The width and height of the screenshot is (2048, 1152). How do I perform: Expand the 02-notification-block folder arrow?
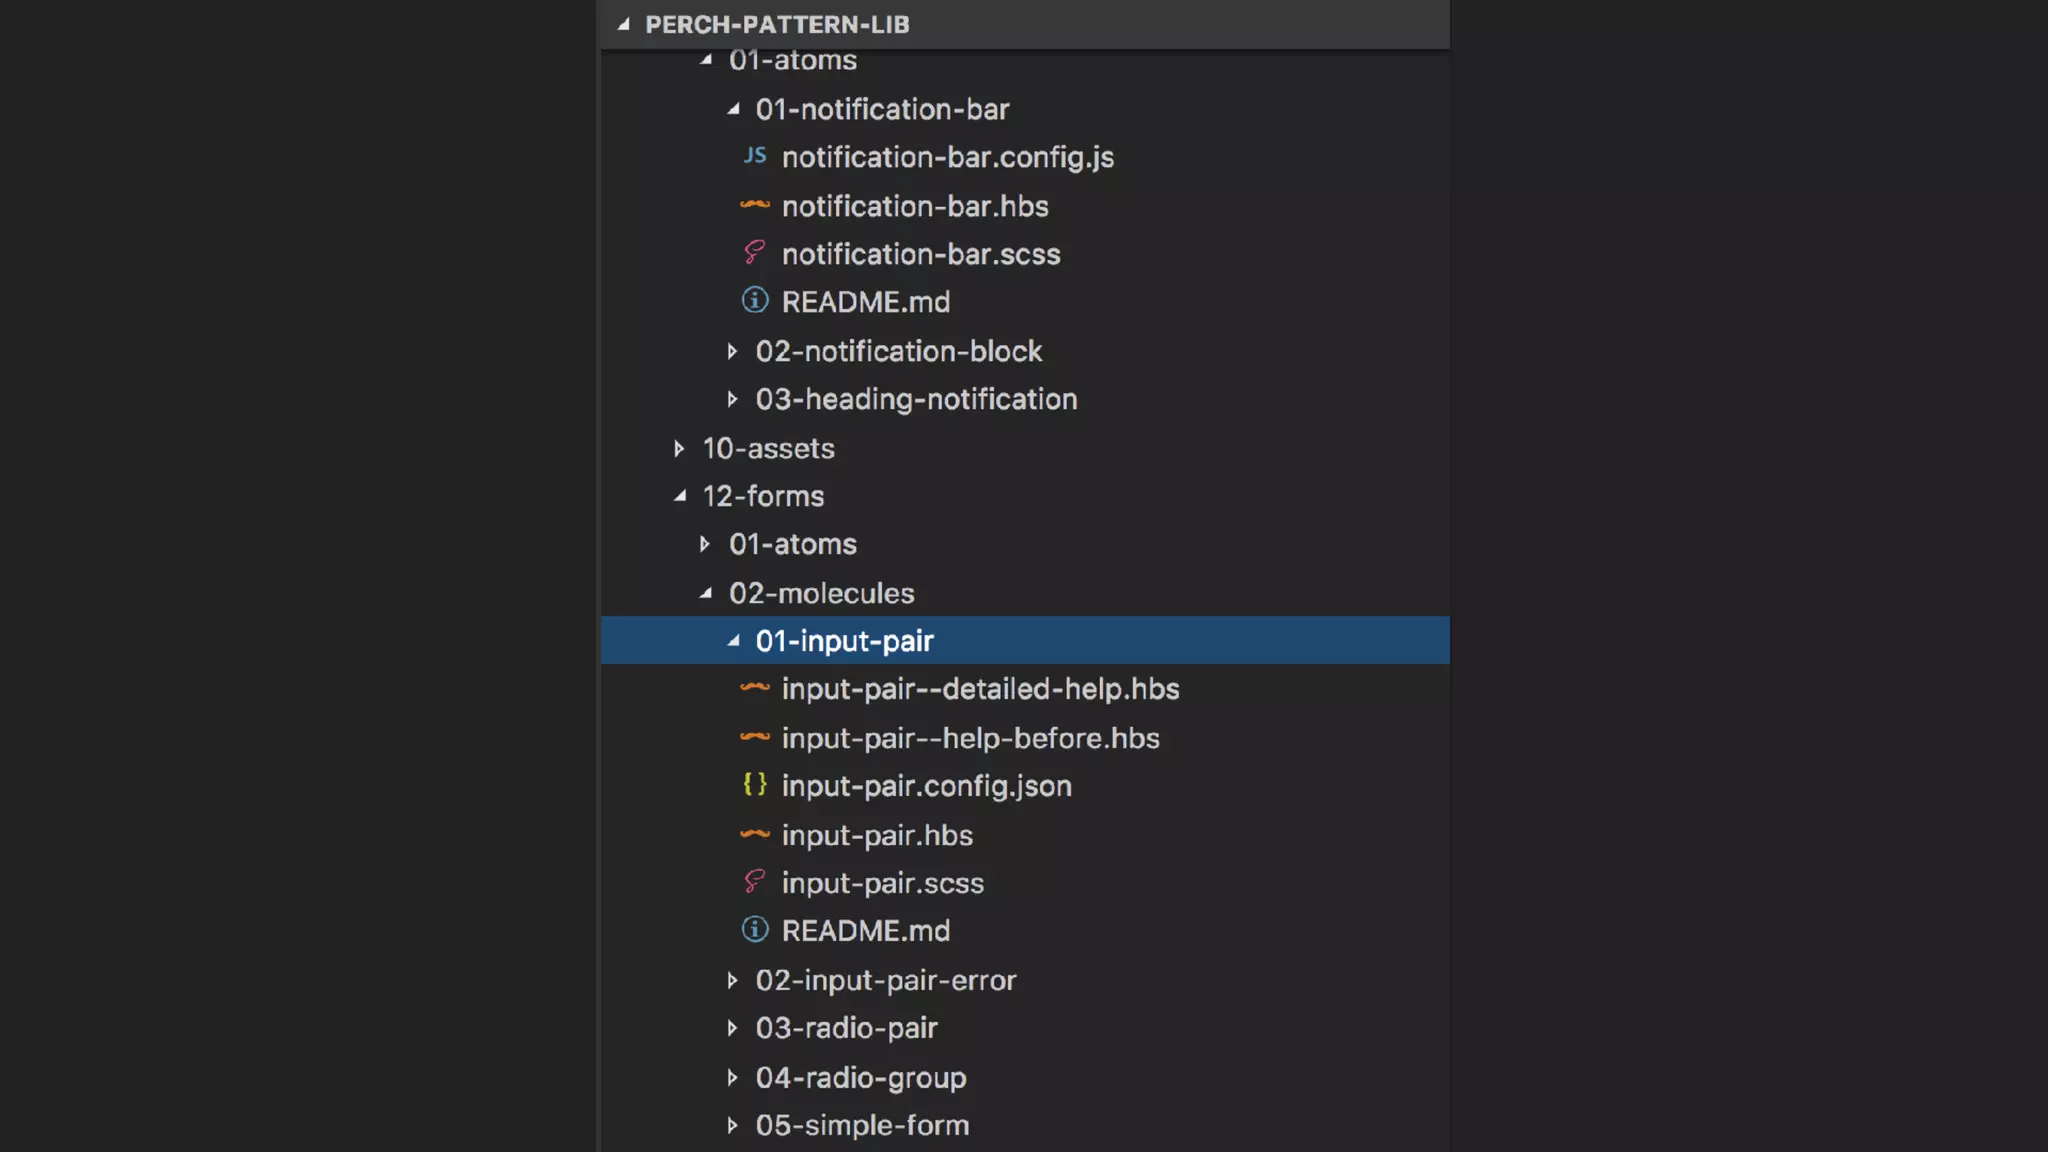[732, 351]
